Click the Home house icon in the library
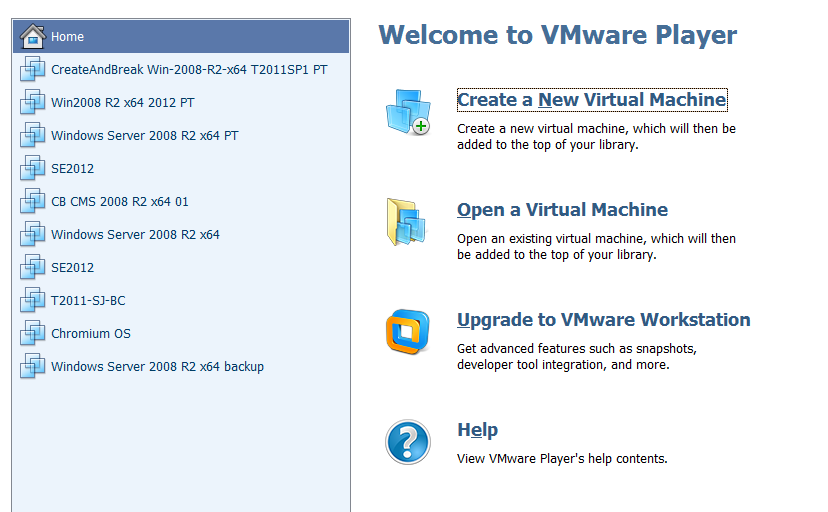Image resolution: width=828 pixels, height=512 pixels. [33, 37]
